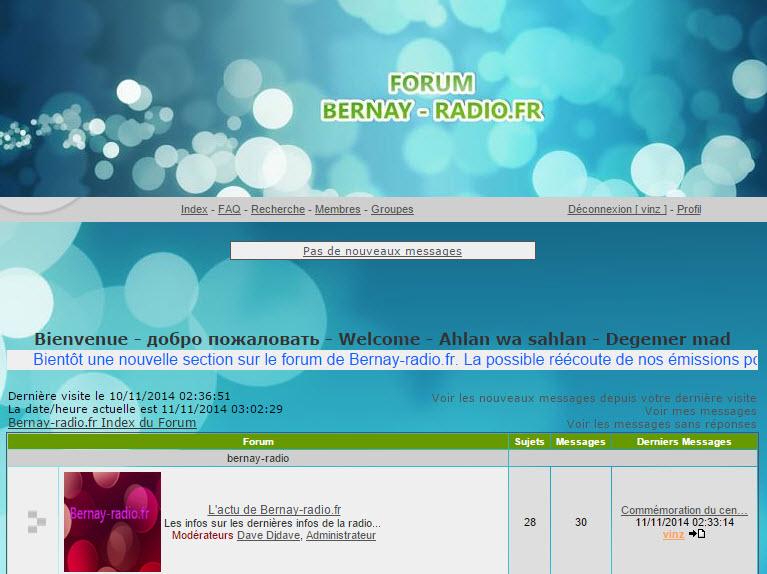Click the 'Dernière visite le 10/11/2014' text

(x=119, y=396)
